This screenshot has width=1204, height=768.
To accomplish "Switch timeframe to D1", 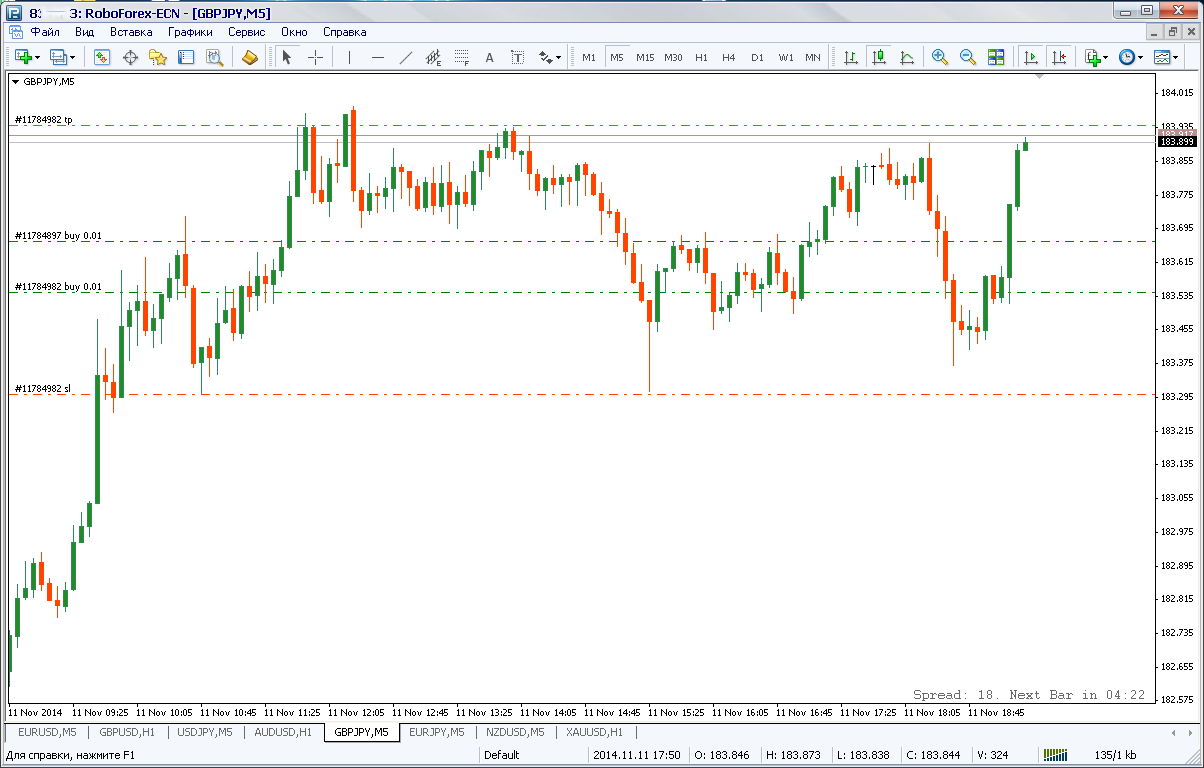I will [757, 57].
